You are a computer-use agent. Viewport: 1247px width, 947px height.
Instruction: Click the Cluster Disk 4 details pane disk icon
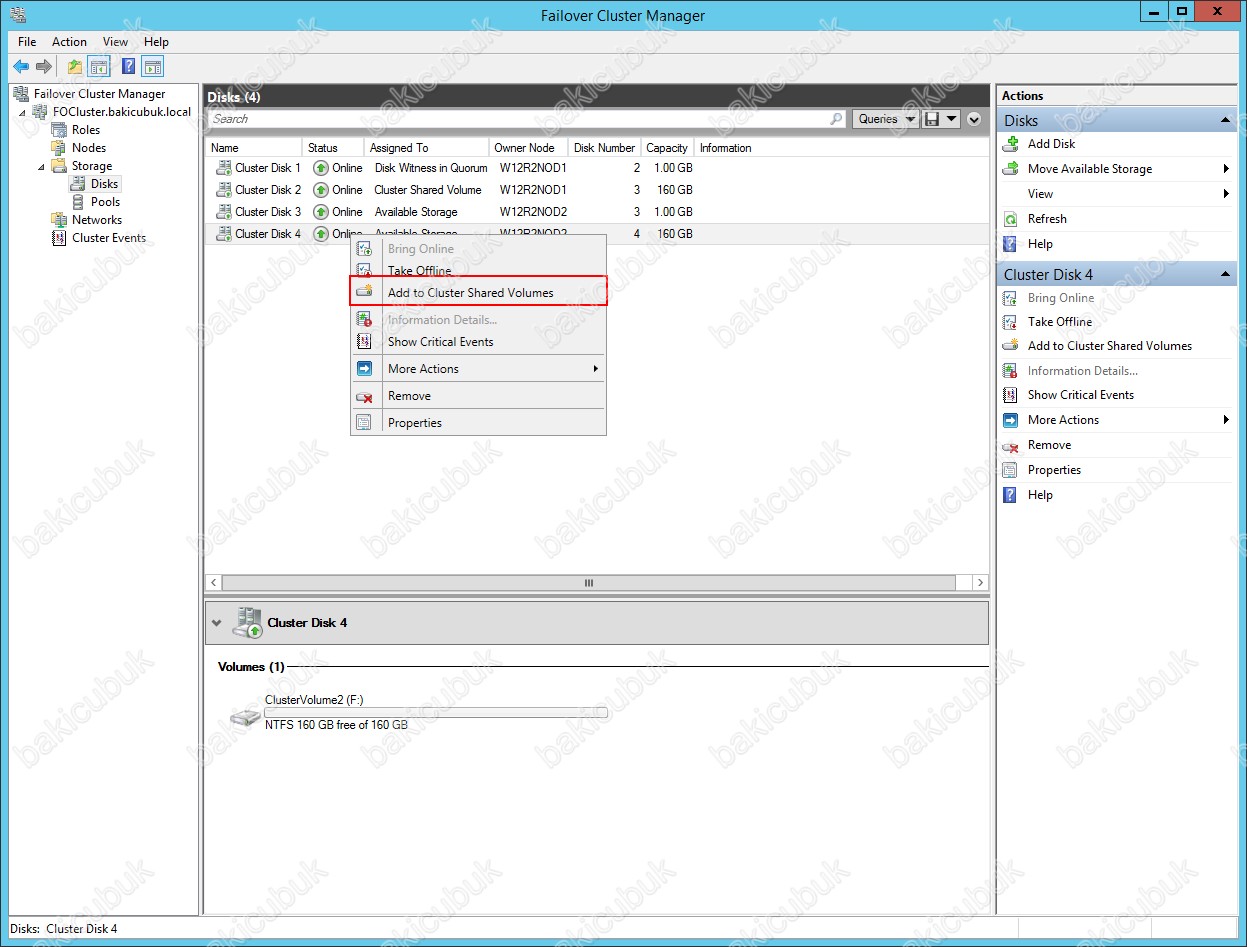tap(247, 622)
